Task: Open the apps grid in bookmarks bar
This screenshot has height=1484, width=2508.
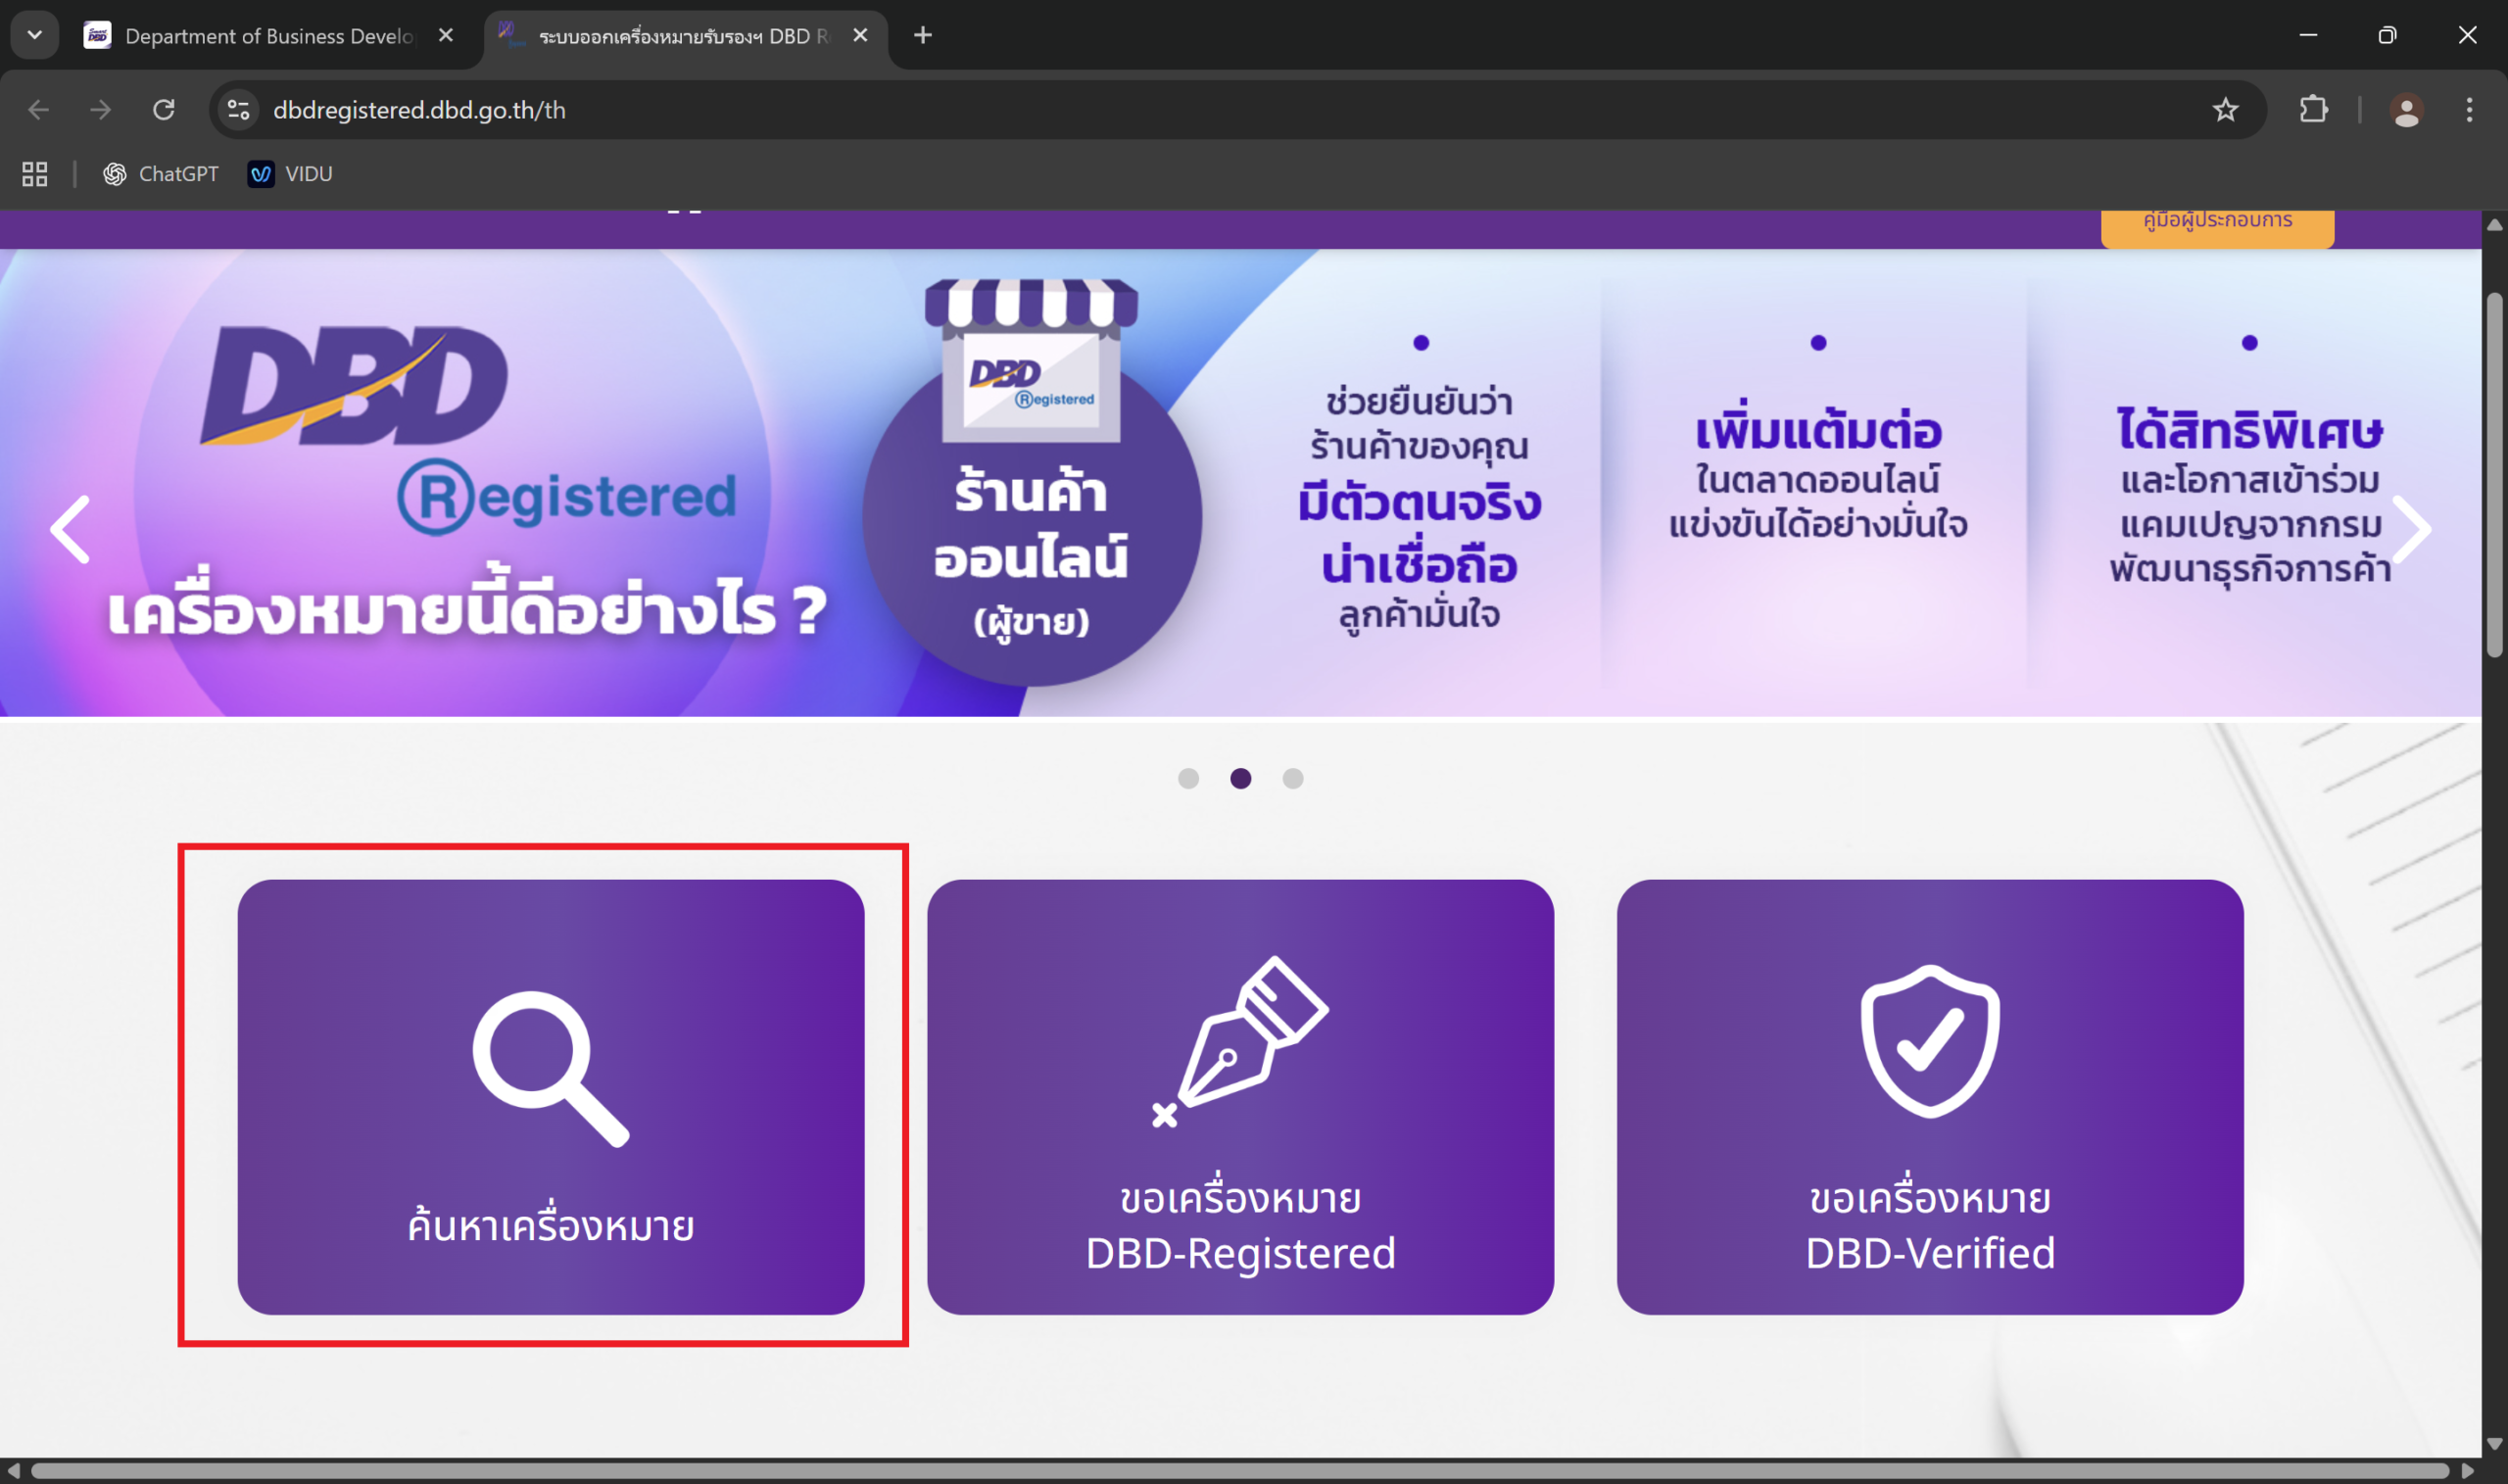Action: pyautogui.click(x=35, y=174)
